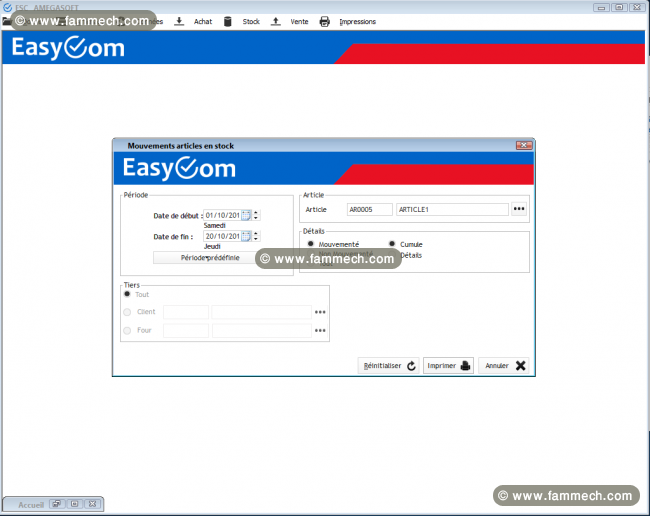This screenshot has width=650, height=516.
Task: Click the app icon in the title bar
Action: (7, 7)
